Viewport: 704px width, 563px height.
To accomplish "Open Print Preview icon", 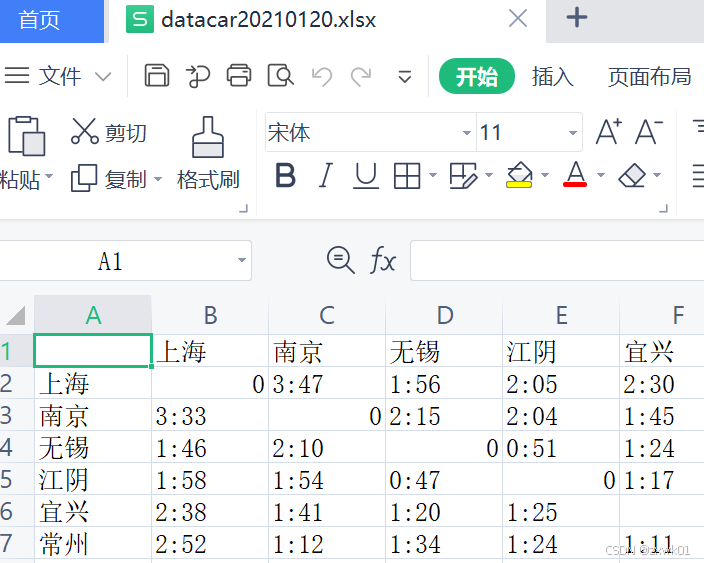I will click(x=281, y=75).
